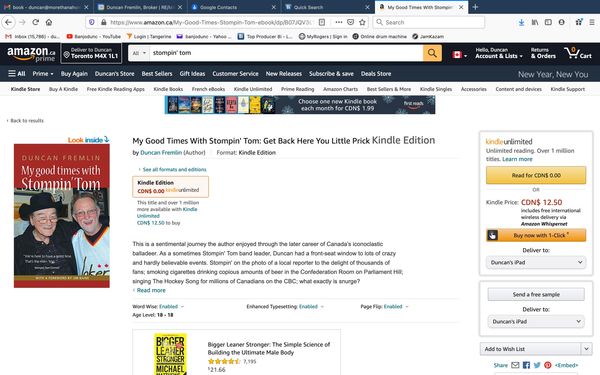Viewport: 600px width, 375px height.
Task: Reload the page with refresh icon
Action: (x=36, y=22)
